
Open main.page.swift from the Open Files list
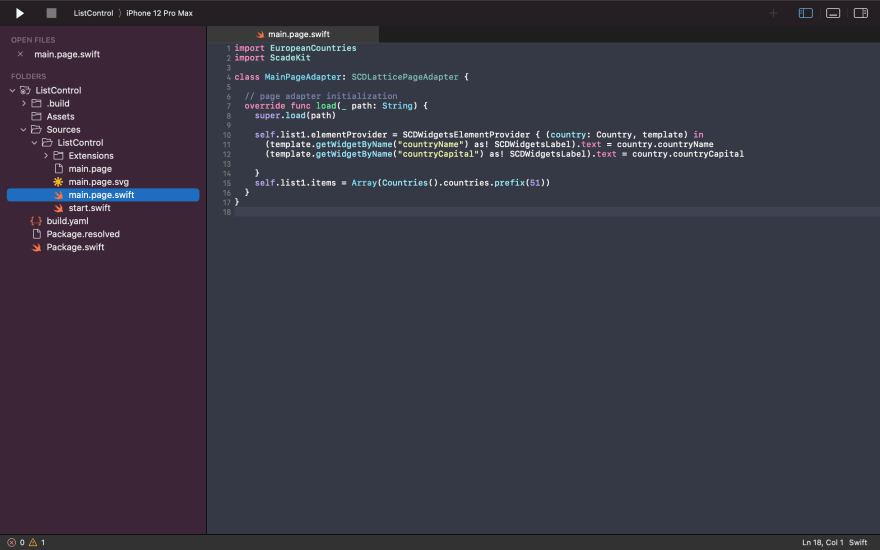point(67,54)
